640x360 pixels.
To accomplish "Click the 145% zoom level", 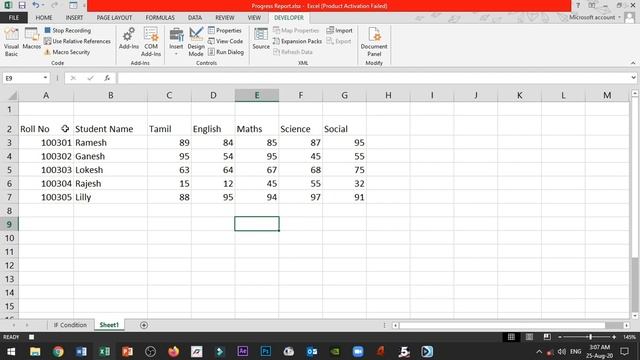I will click(x=629, y=337).
